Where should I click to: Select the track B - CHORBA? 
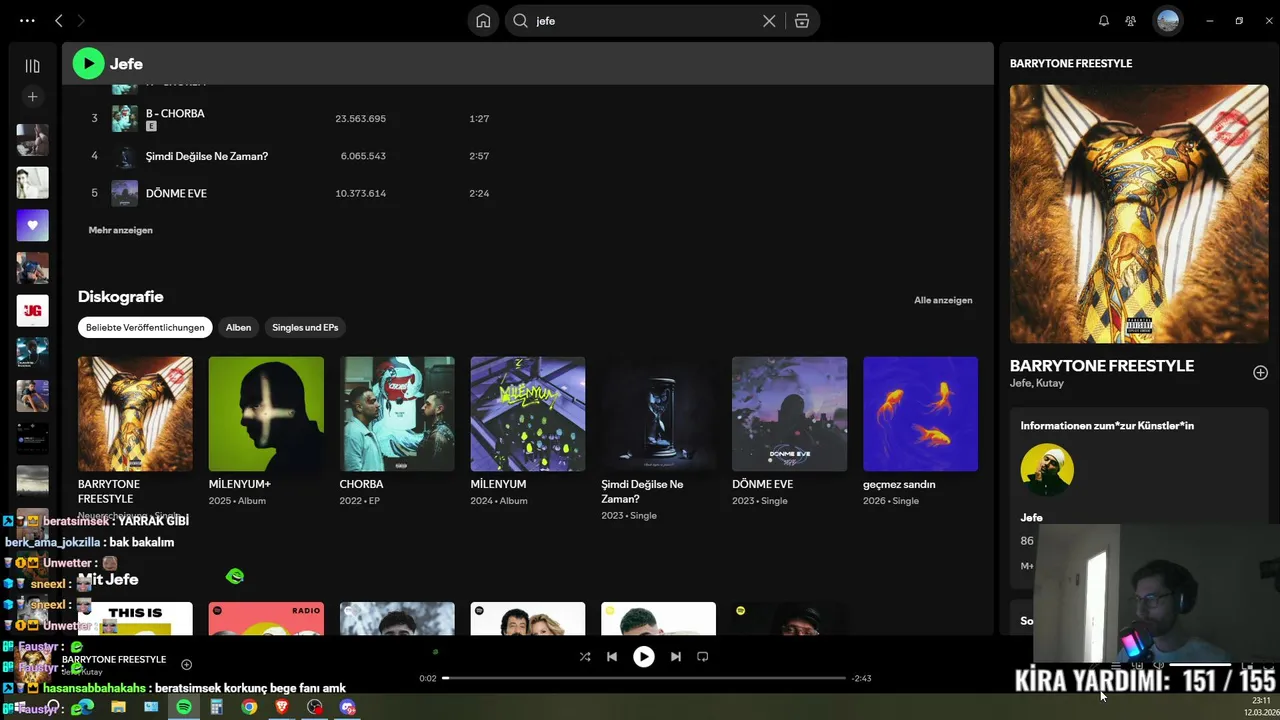click(175, 113)
